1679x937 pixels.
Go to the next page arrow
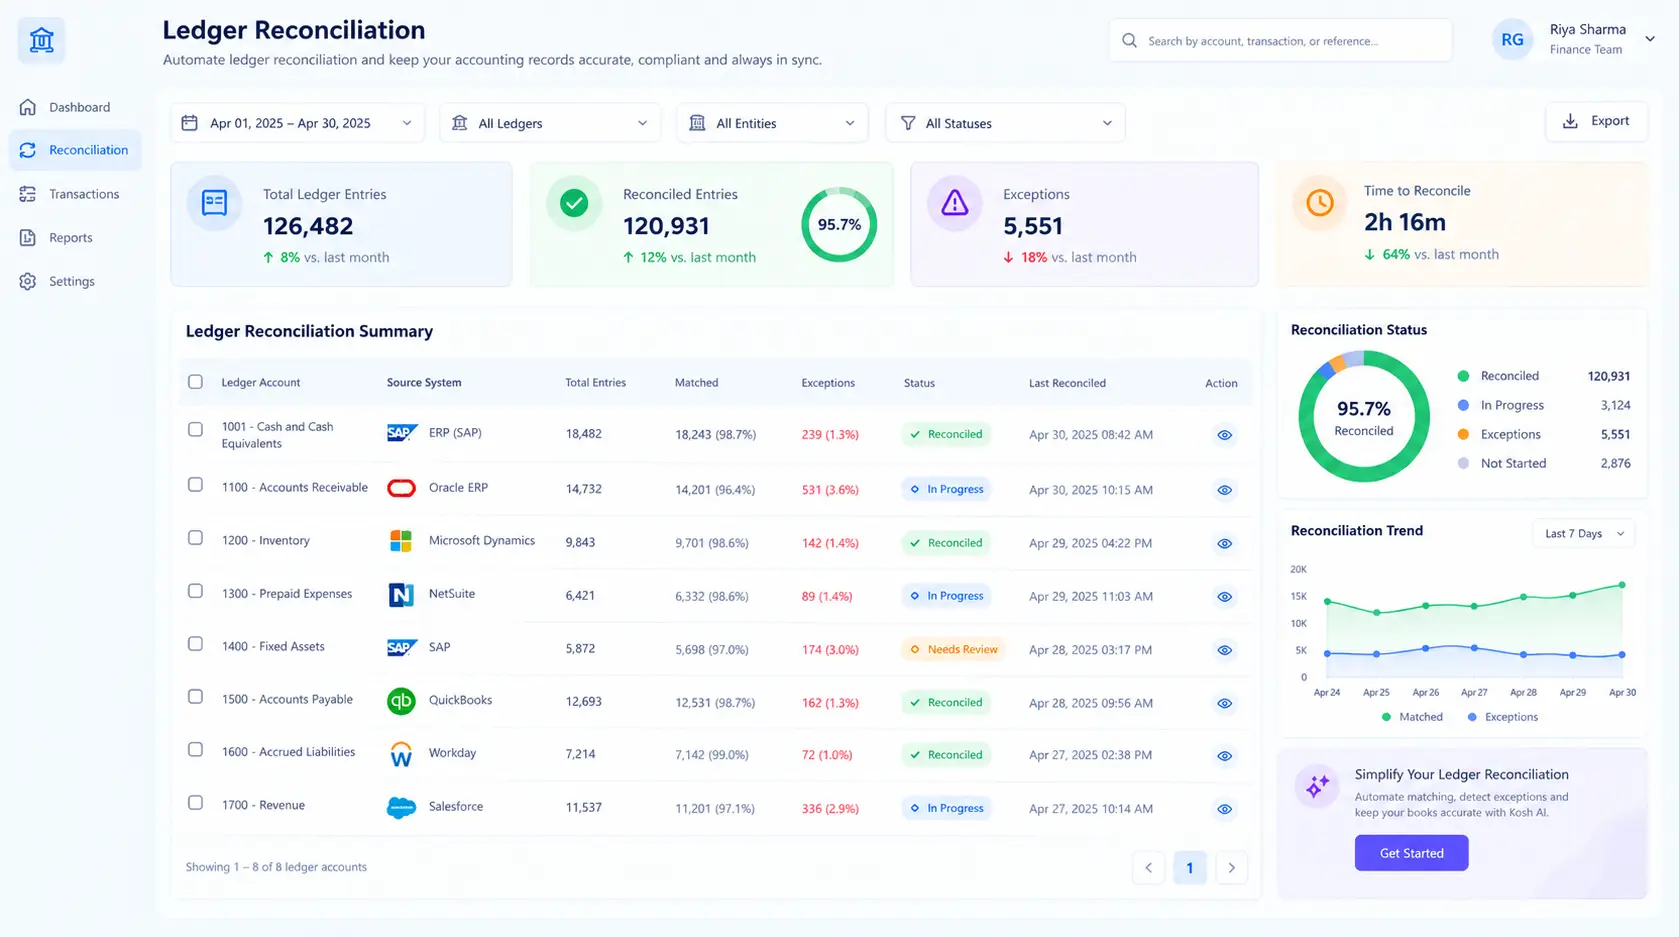[x=1231, y=868]
